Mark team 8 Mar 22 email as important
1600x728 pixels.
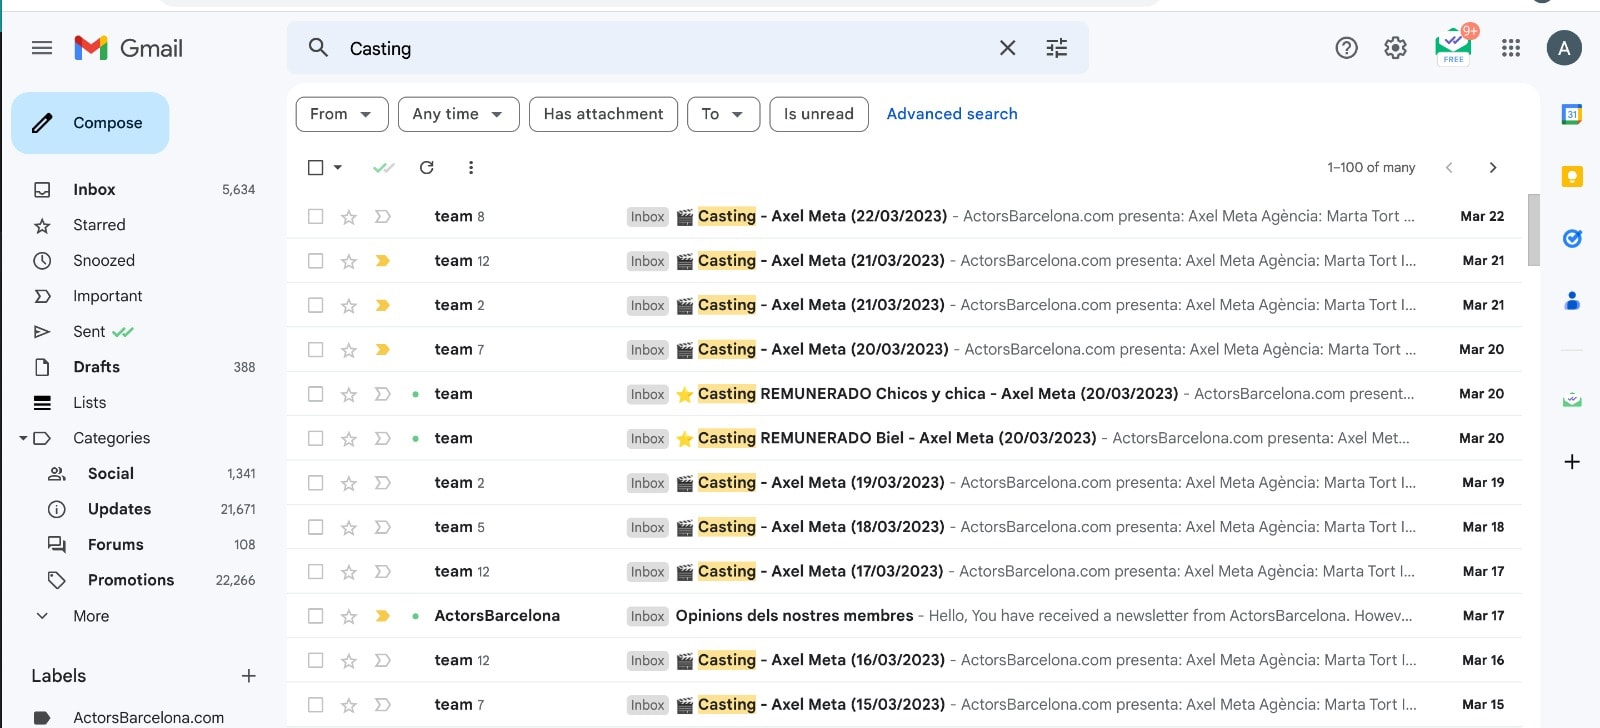[x=382, y=217]
